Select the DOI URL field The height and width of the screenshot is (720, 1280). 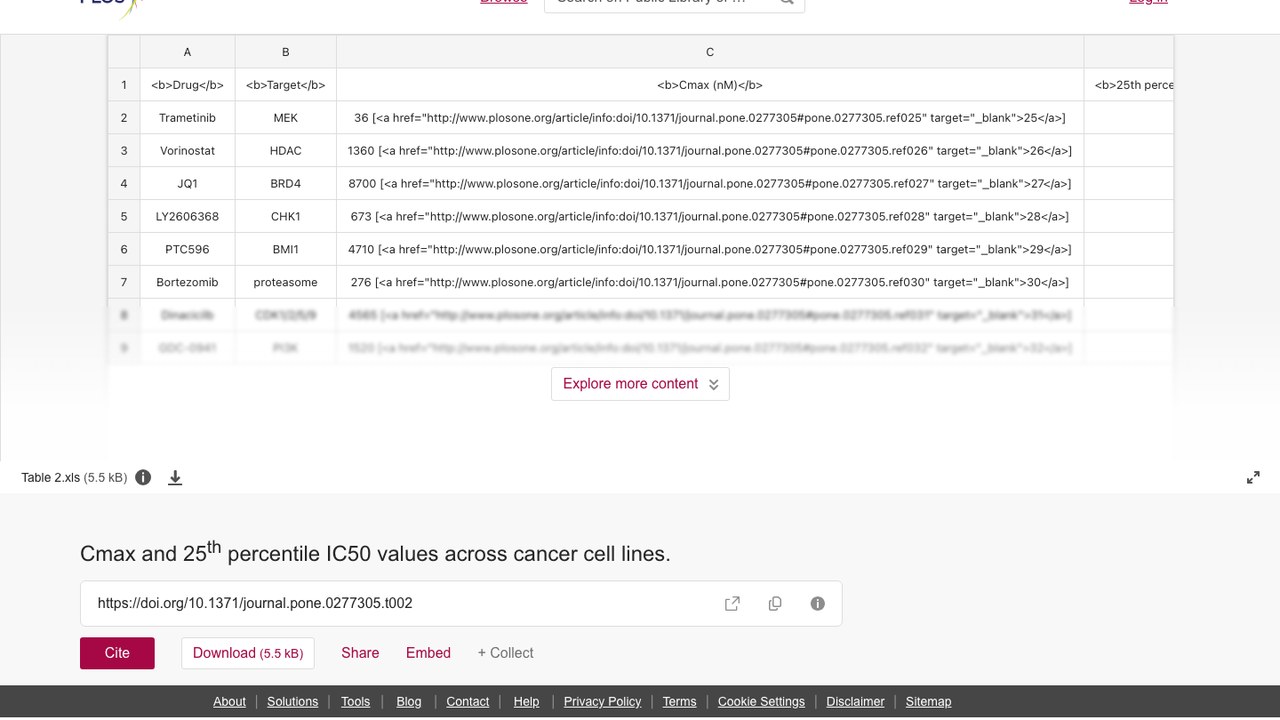coord(461,604)
